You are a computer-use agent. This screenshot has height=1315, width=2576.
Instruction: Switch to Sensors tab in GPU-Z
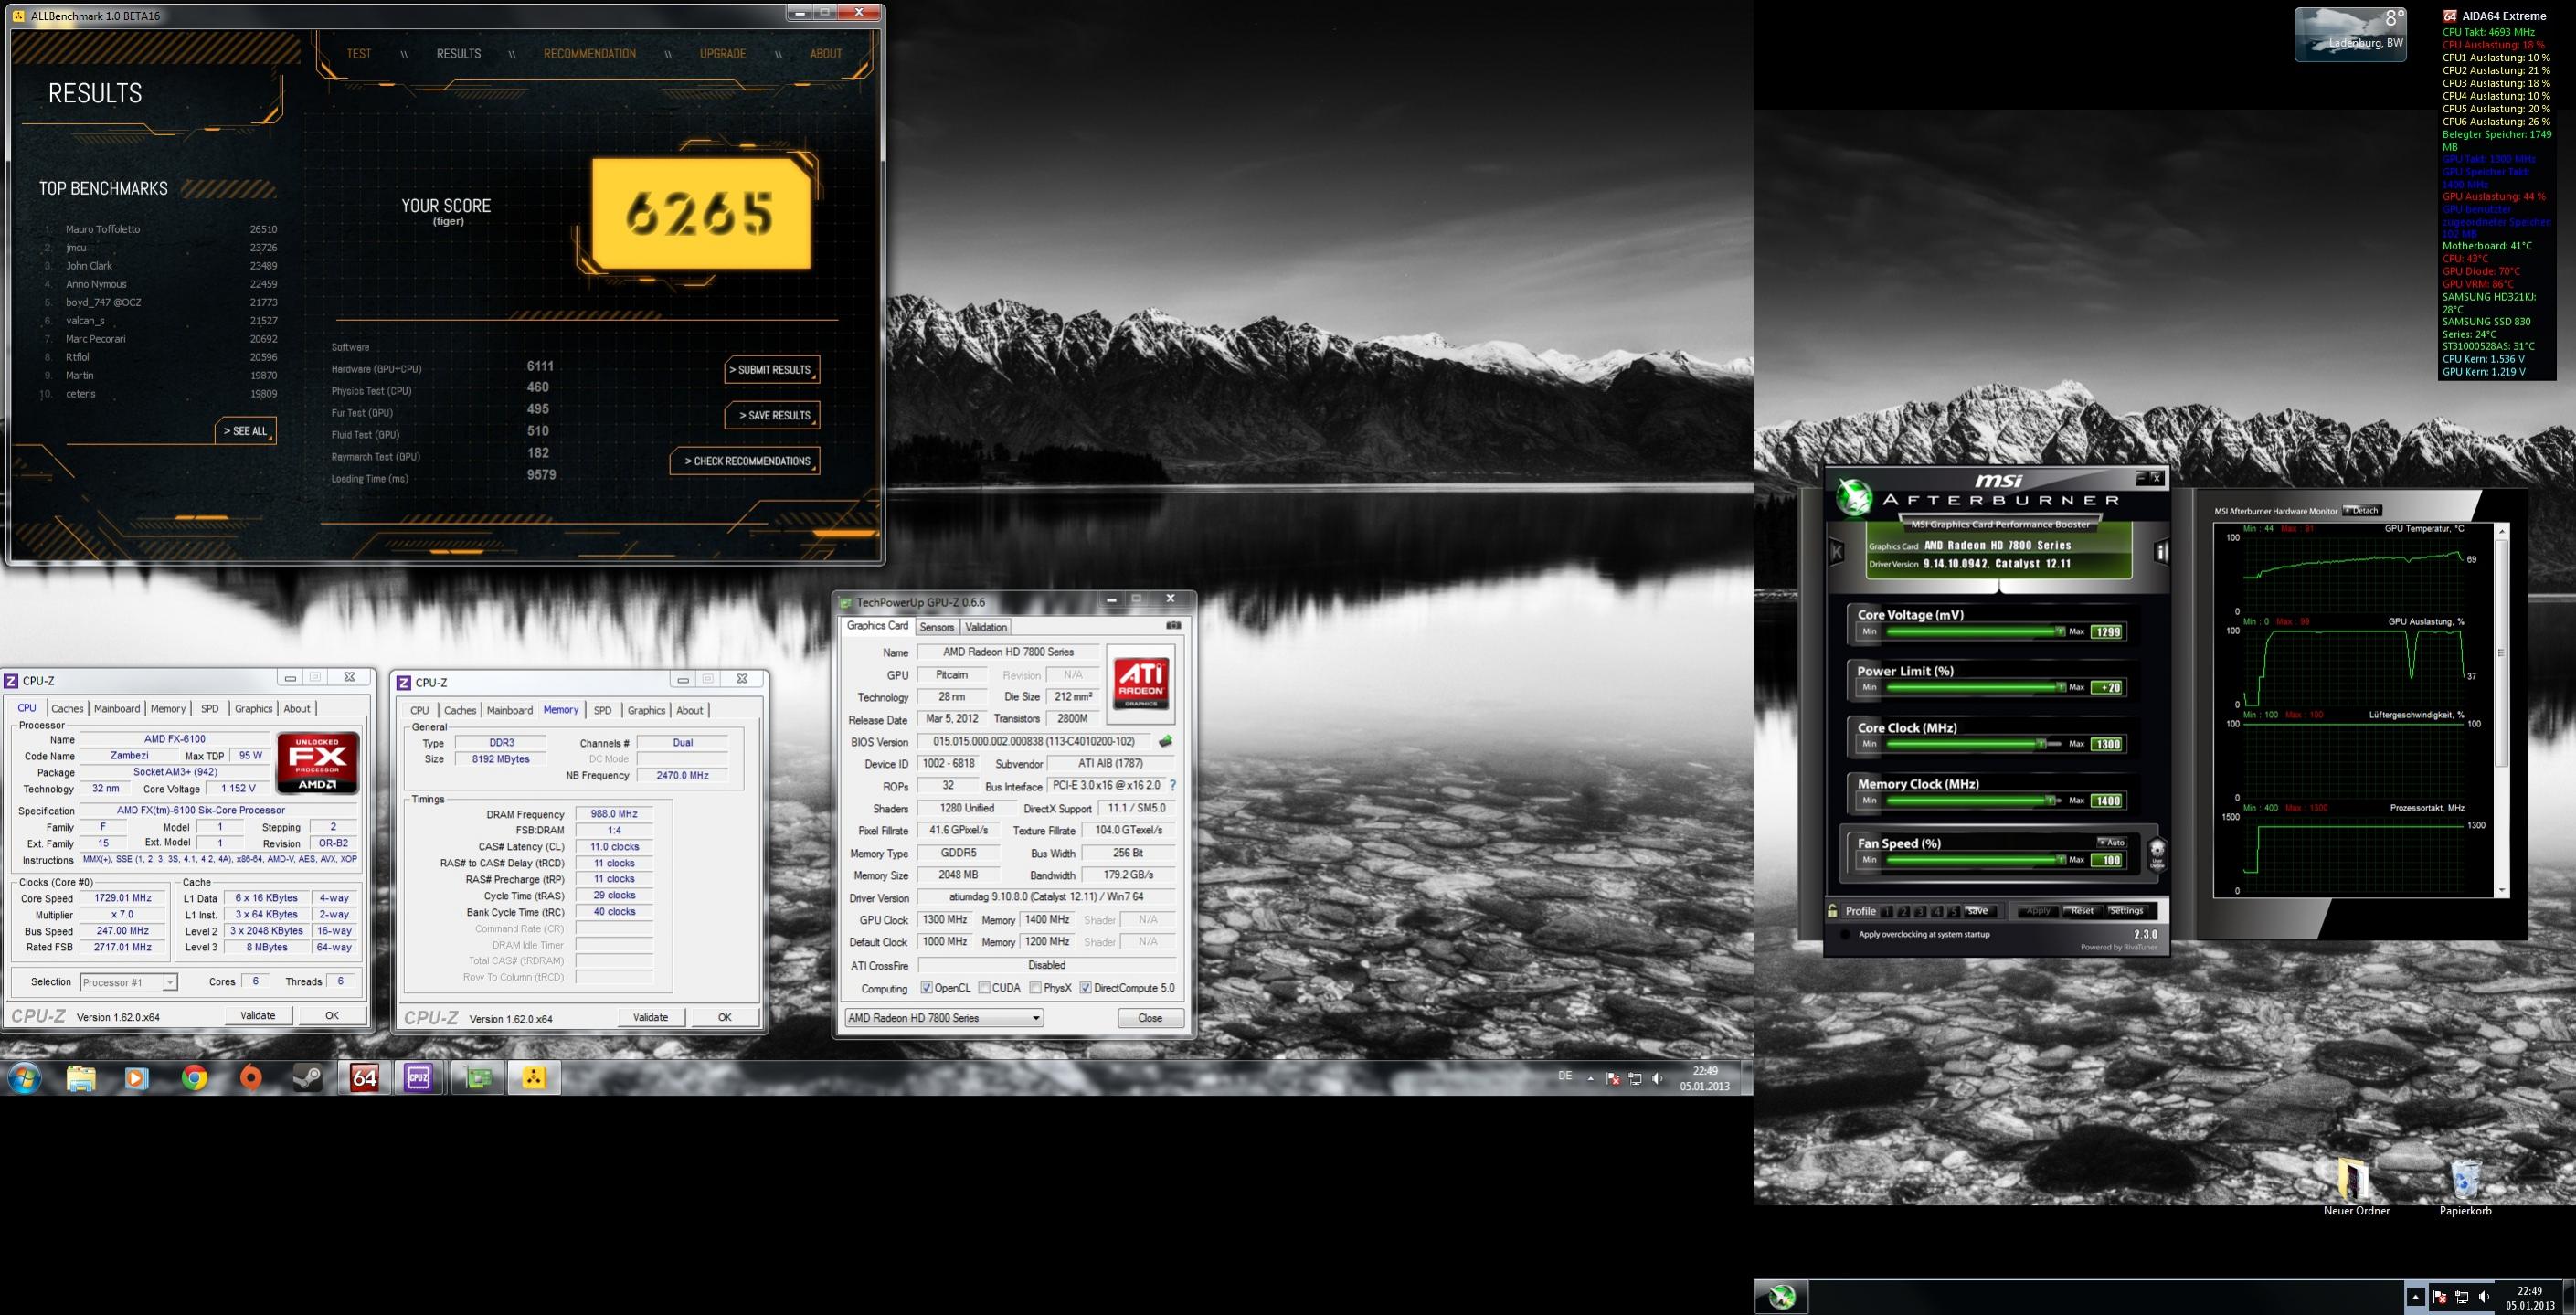[x=937, y=627]
